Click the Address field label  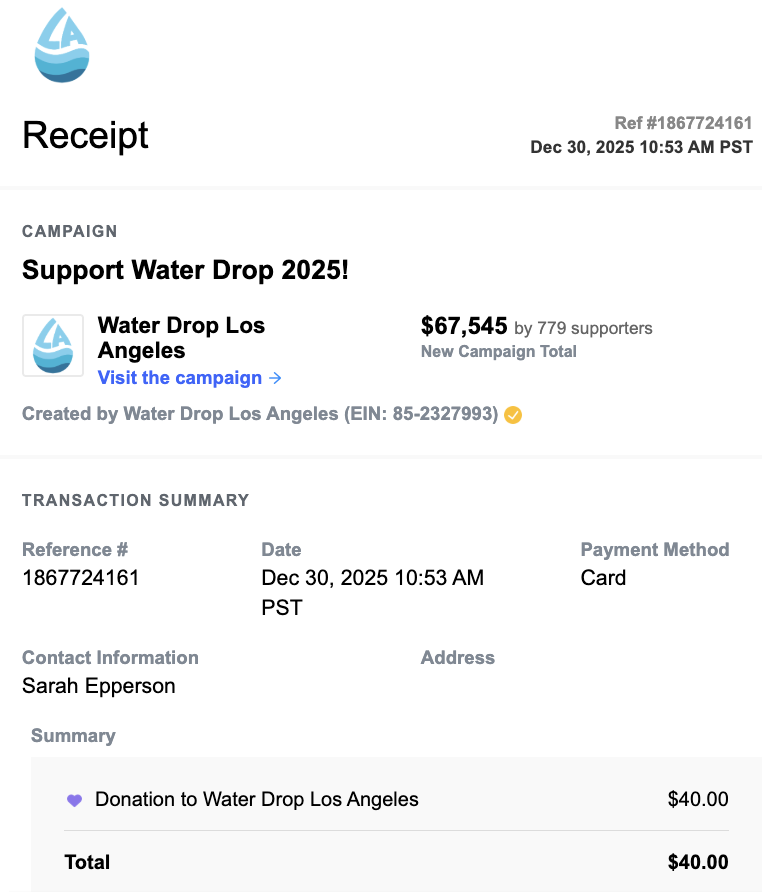(x=458, y=658)
